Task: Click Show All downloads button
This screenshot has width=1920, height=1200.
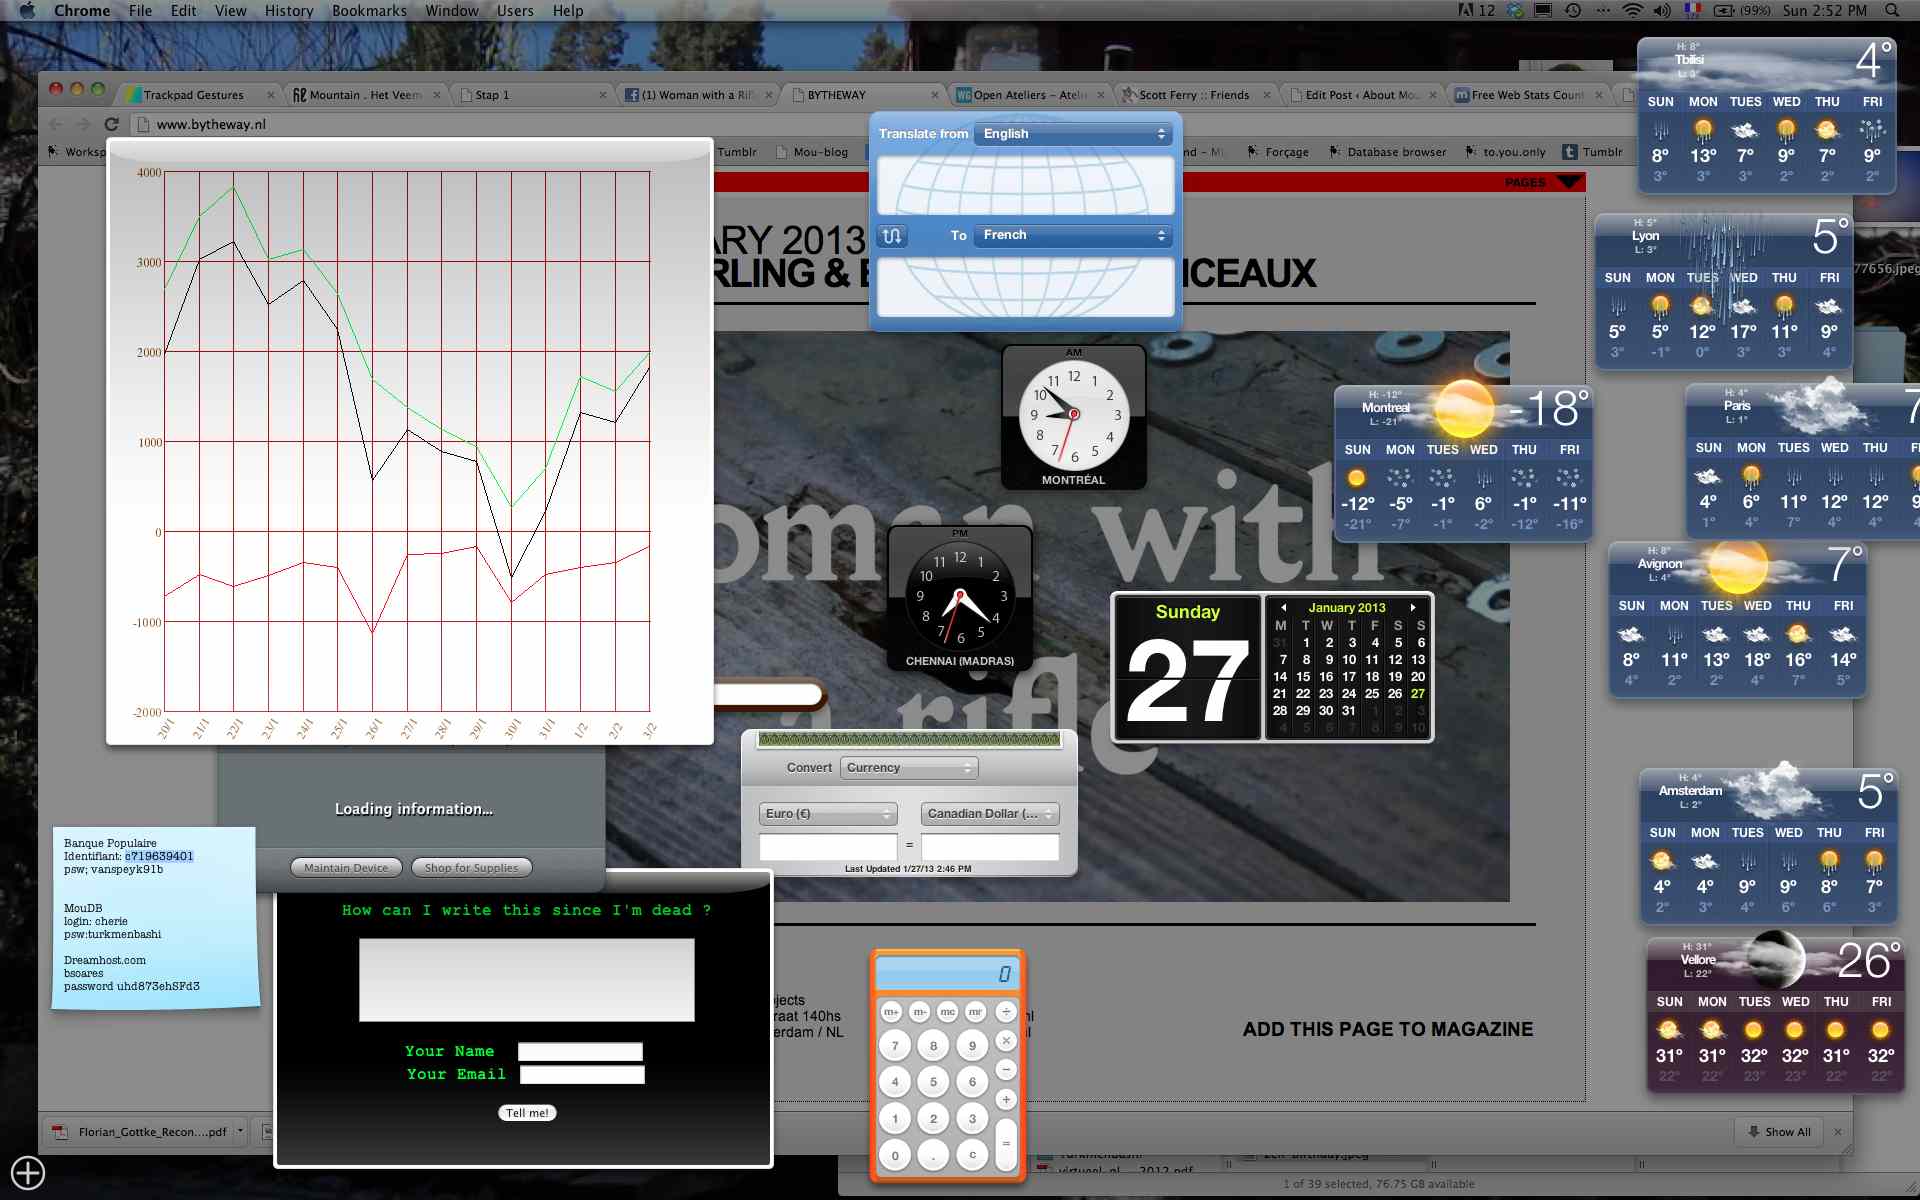Action: 1778,1132
